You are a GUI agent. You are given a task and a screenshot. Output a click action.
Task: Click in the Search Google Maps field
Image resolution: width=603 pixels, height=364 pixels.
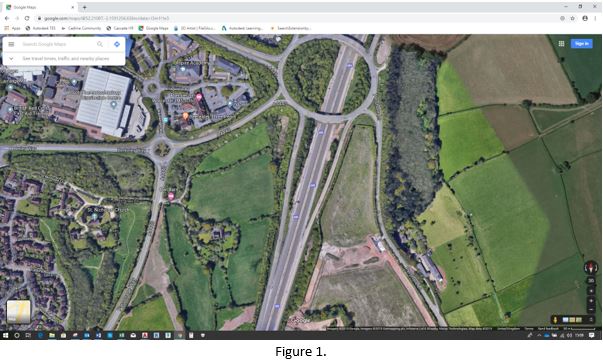tap(57, 44)
